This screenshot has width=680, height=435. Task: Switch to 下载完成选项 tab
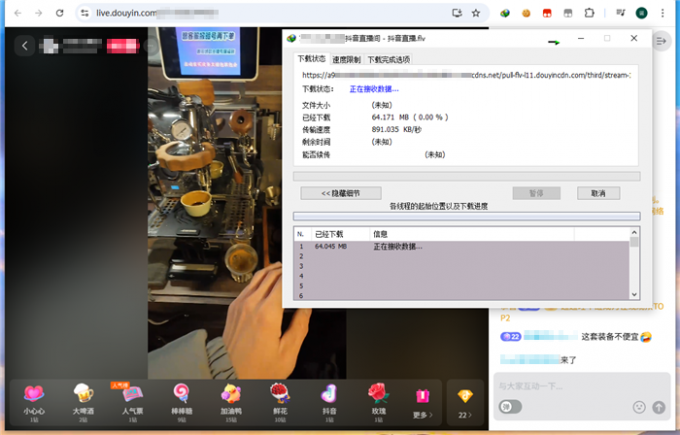pos(389,59)
